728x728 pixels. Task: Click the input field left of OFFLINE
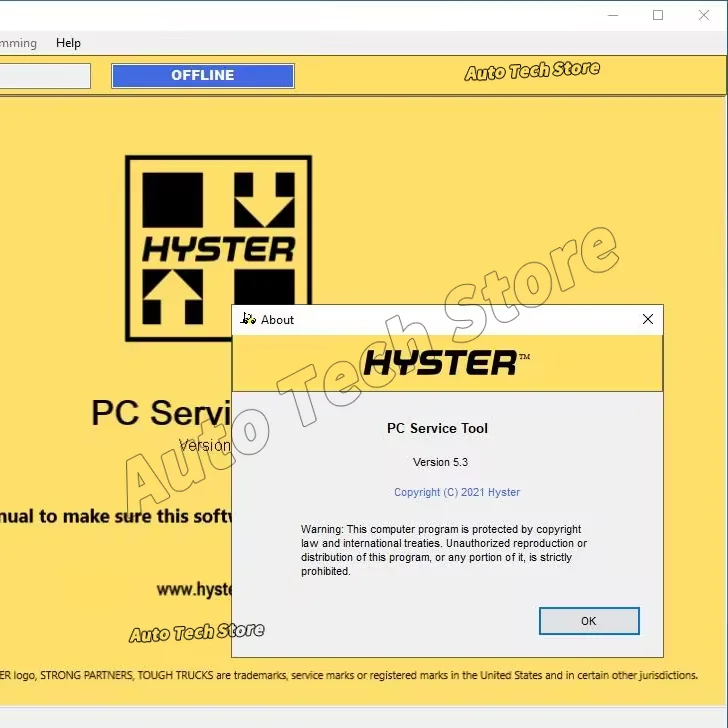45,76
